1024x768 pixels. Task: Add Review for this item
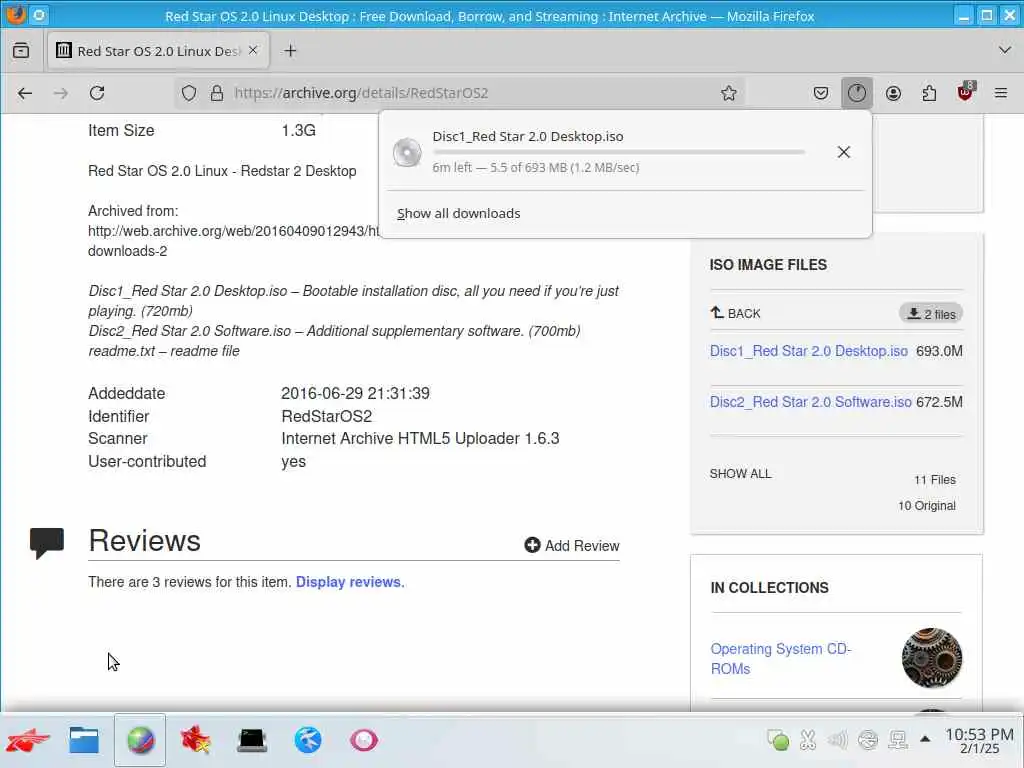tap(572, 545)
